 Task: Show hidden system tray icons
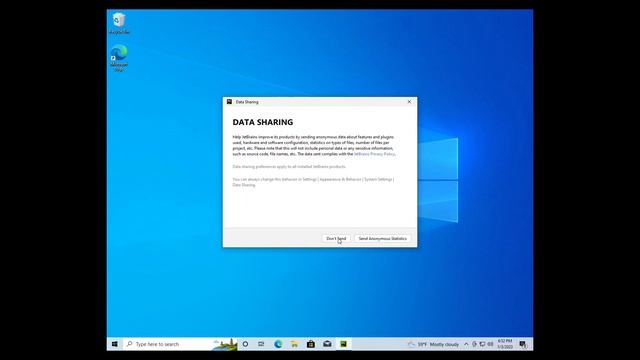(466, 344)
